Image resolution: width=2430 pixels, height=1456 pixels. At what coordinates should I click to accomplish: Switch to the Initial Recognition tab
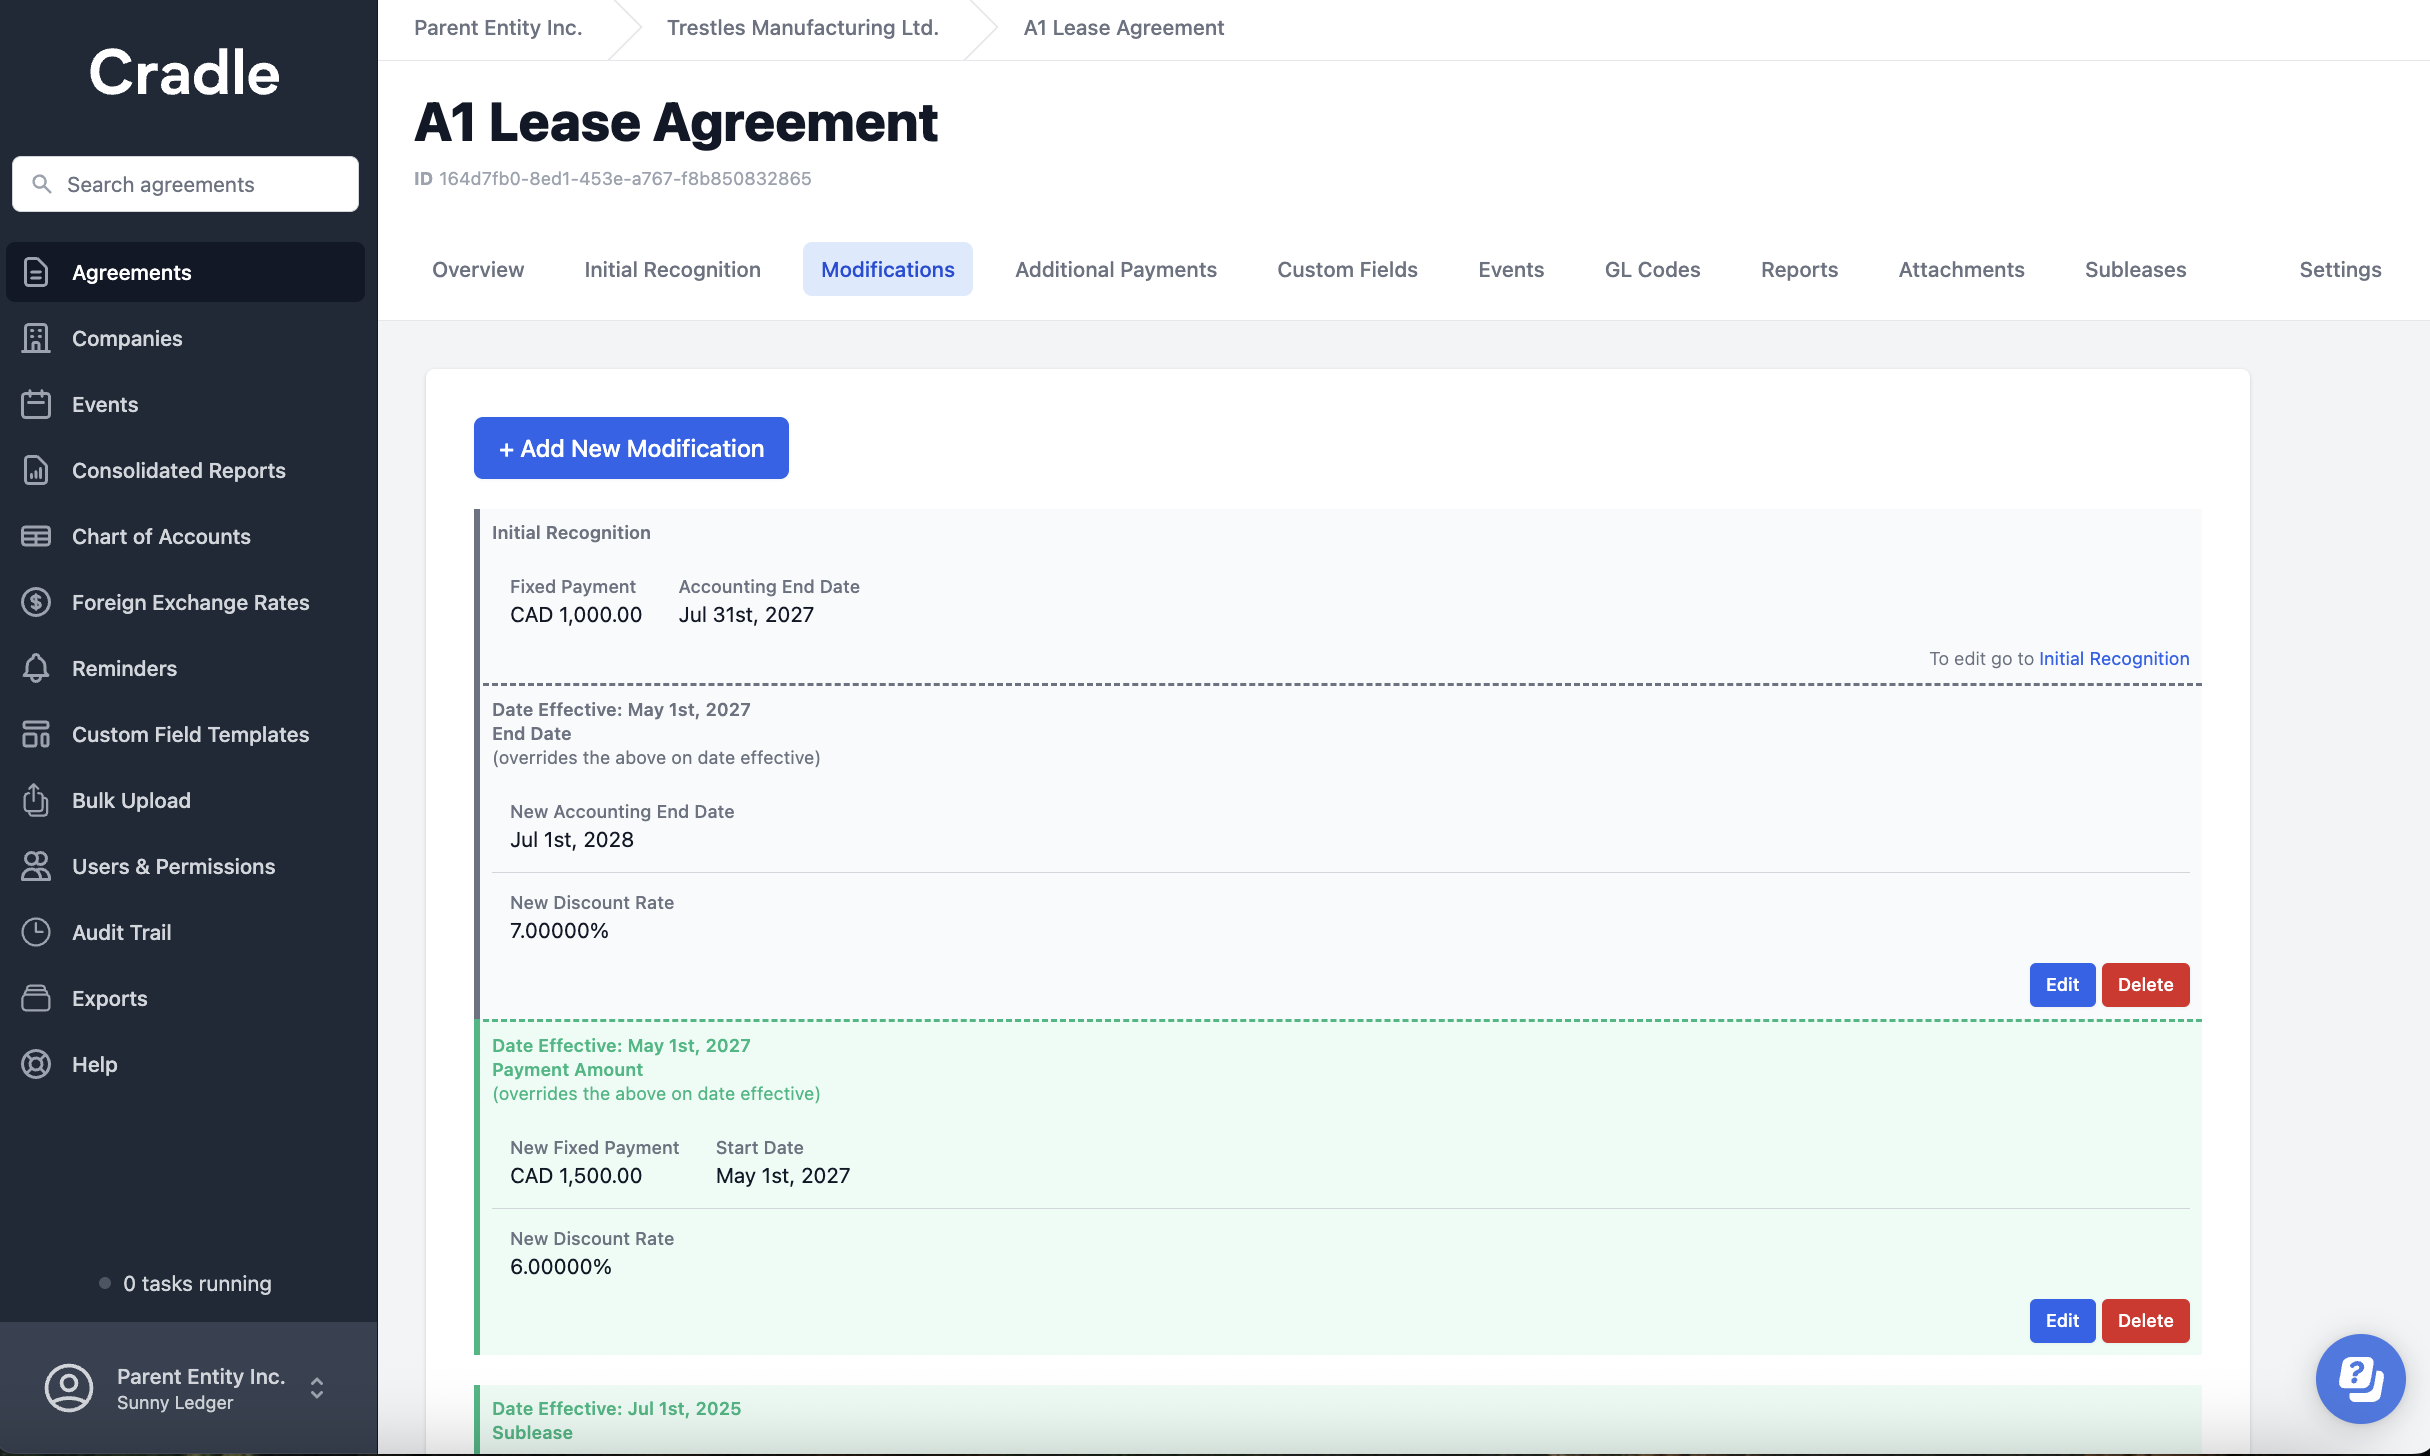pyautogui.click(x=672, y=269)
